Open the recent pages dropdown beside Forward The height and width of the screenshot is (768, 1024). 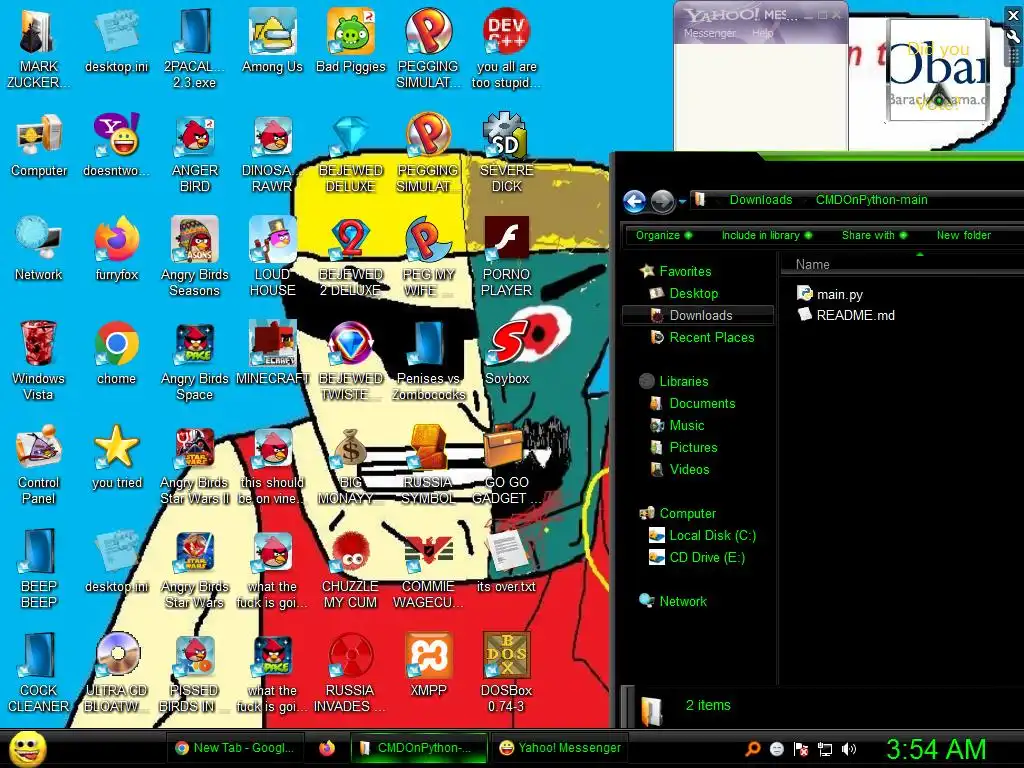click(x=682, y=201)
